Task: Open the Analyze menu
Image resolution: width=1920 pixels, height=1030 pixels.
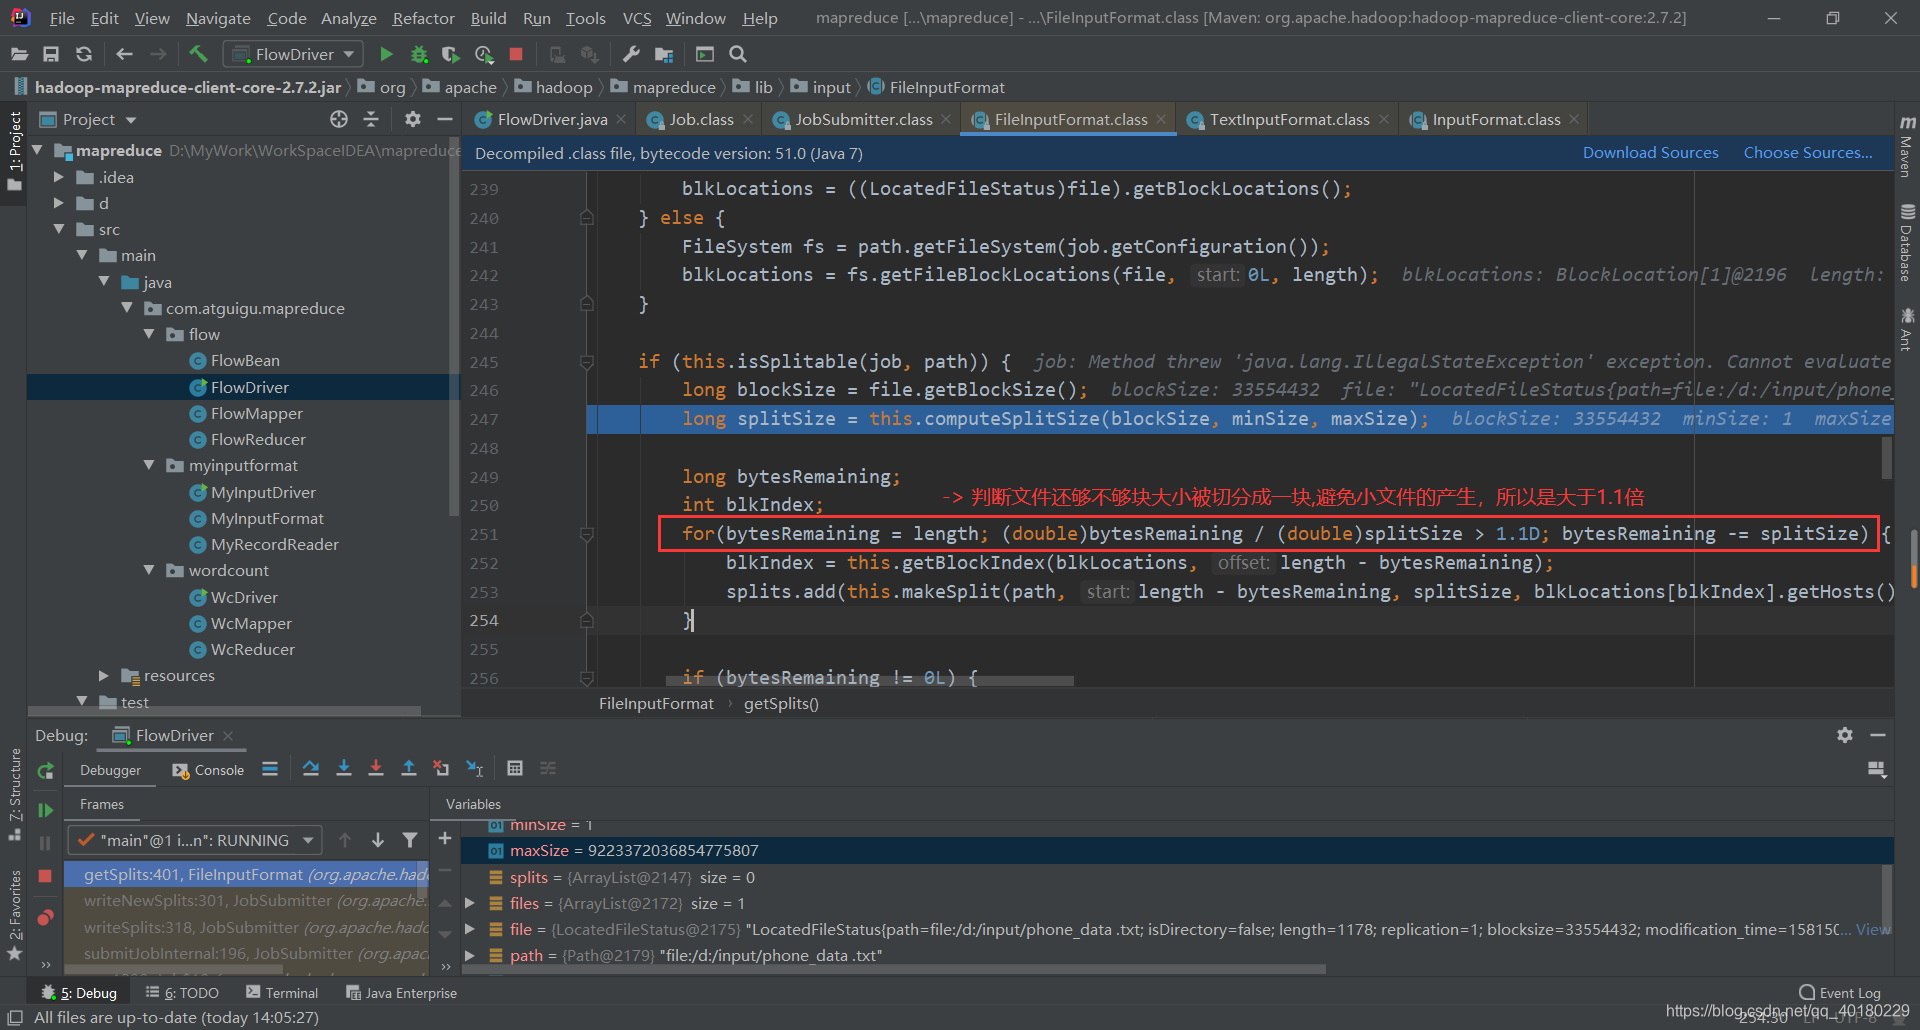Action: (348, 18)
